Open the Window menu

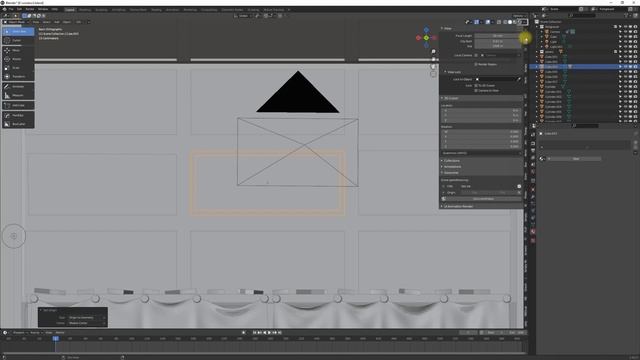(42, 9)
